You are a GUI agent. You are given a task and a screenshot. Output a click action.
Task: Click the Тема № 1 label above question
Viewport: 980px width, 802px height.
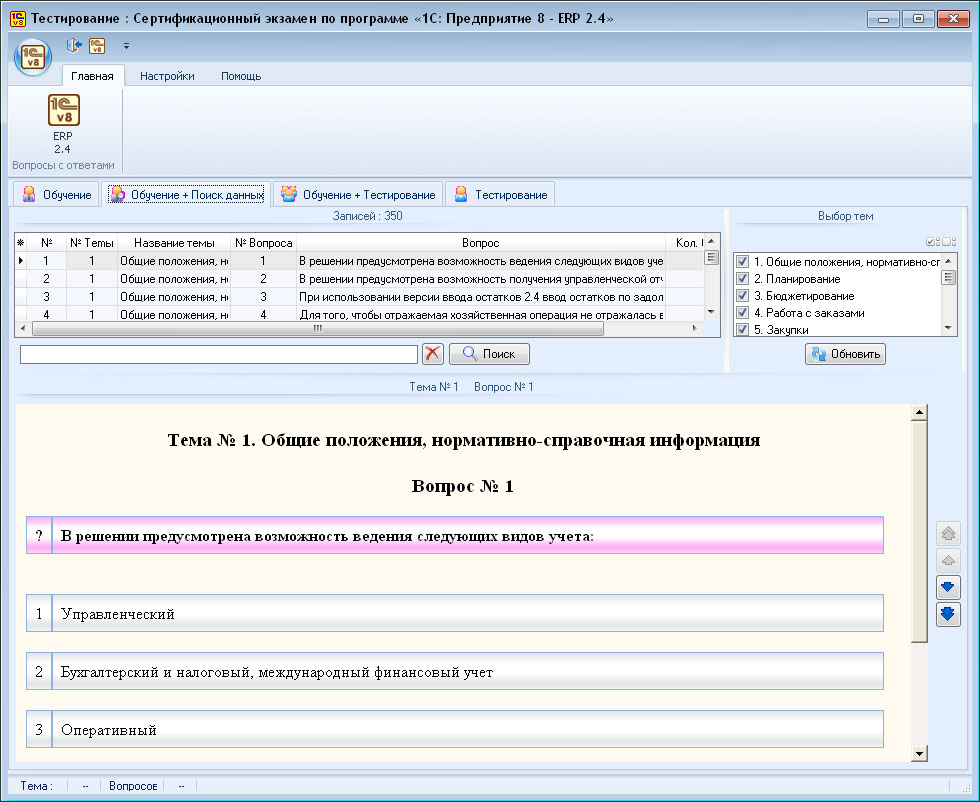pyautogui.click(x=434, y=387)
